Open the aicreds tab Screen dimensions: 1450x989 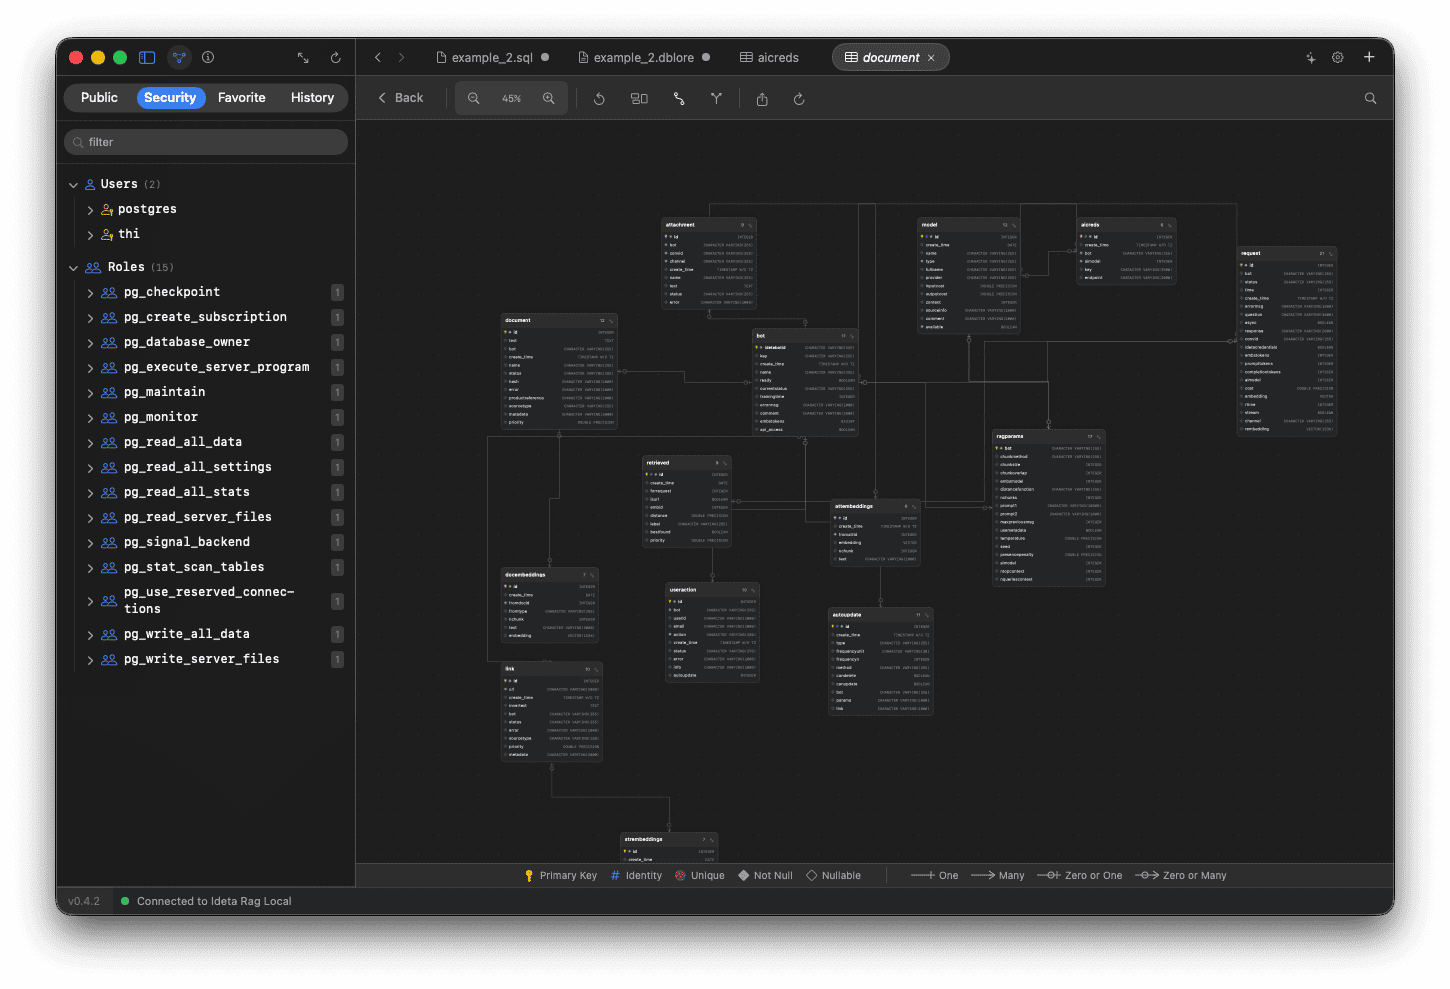coord(769,58)
